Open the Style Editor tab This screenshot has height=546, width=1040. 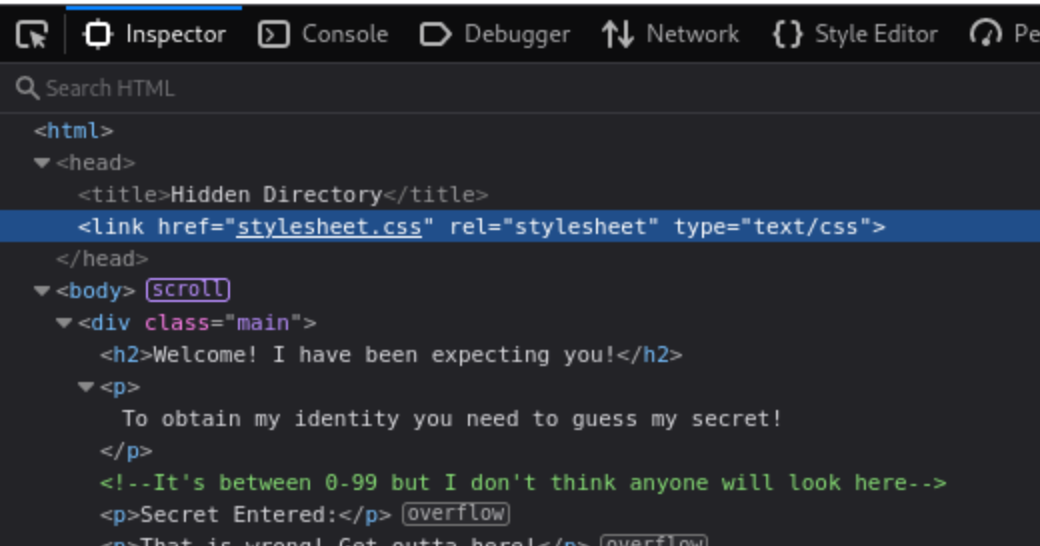pos(855,34)
